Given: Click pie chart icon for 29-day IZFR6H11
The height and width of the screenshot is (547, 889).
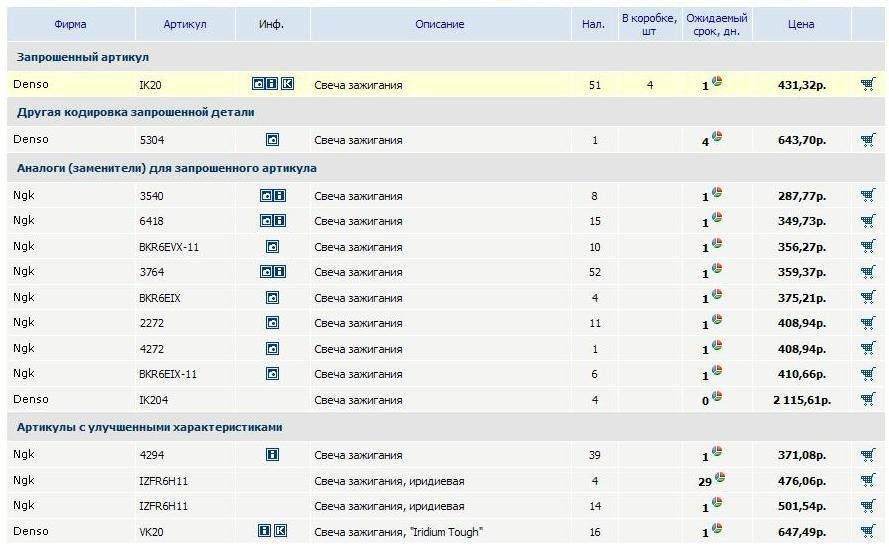Looking at the screenshot, I should tap(717, 478).
